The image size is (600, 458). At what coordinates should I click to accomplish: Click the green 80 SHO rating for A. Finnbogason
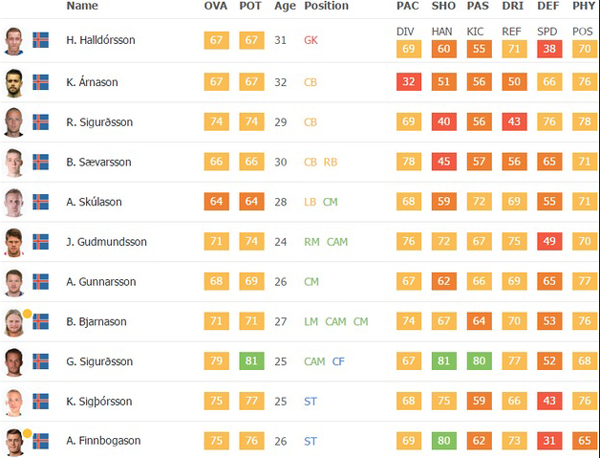[x=444, y=440]
